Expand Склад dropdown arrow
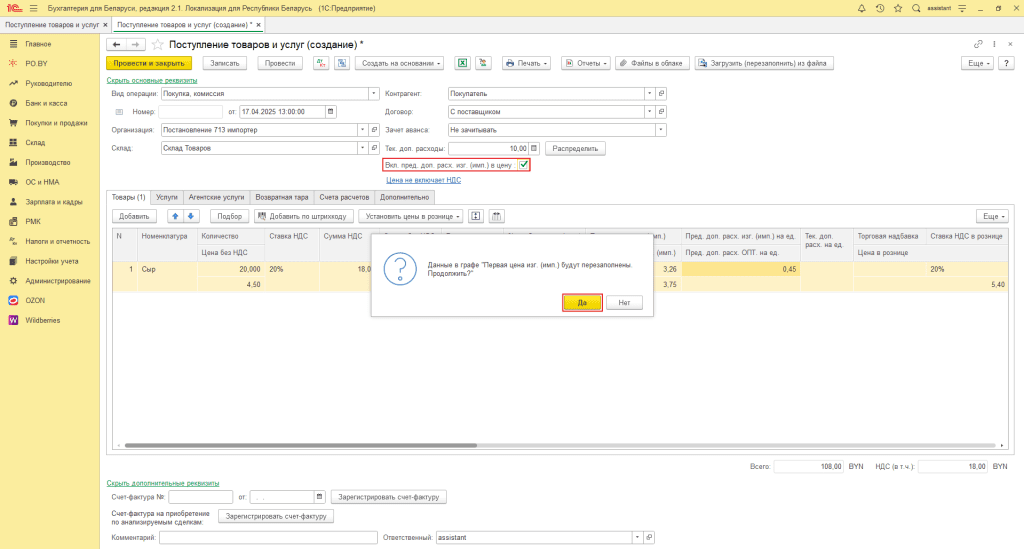This screenshot has height=549, width=1024. [x=362, y=148]
